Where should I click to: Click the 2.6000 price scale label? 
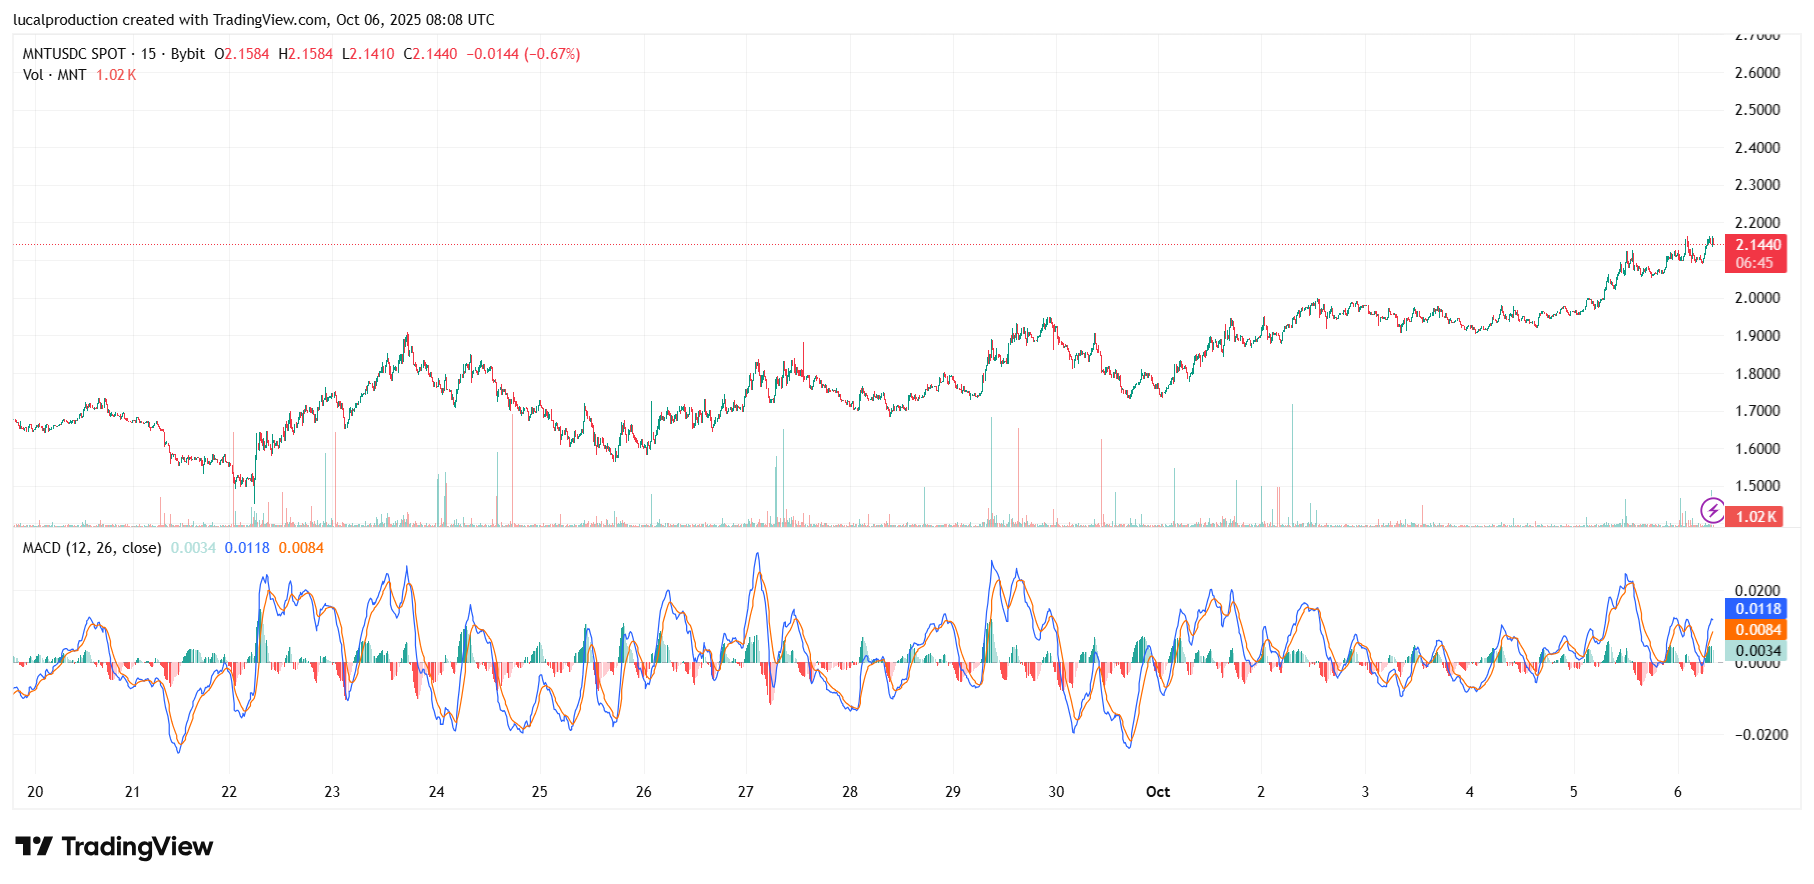[x=1756, y=73]
